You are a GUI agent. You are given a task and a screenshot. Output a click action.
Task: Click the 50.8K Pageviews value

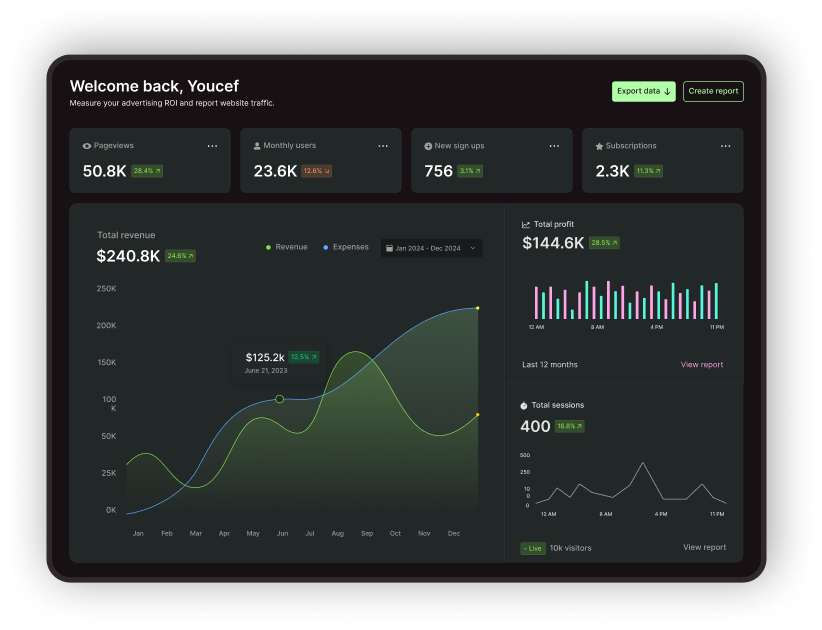tap(104, 171)
